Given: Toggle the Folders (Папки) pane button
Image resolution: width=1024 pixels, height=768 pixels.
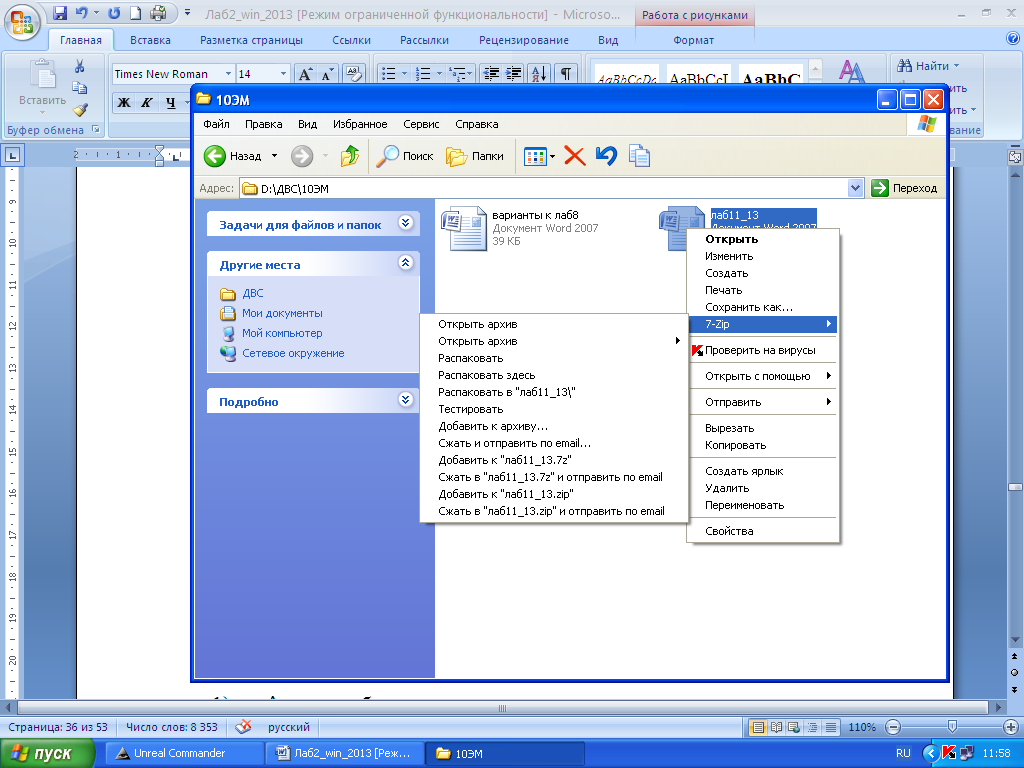Looking at the screenshot, I should (475, 156).
